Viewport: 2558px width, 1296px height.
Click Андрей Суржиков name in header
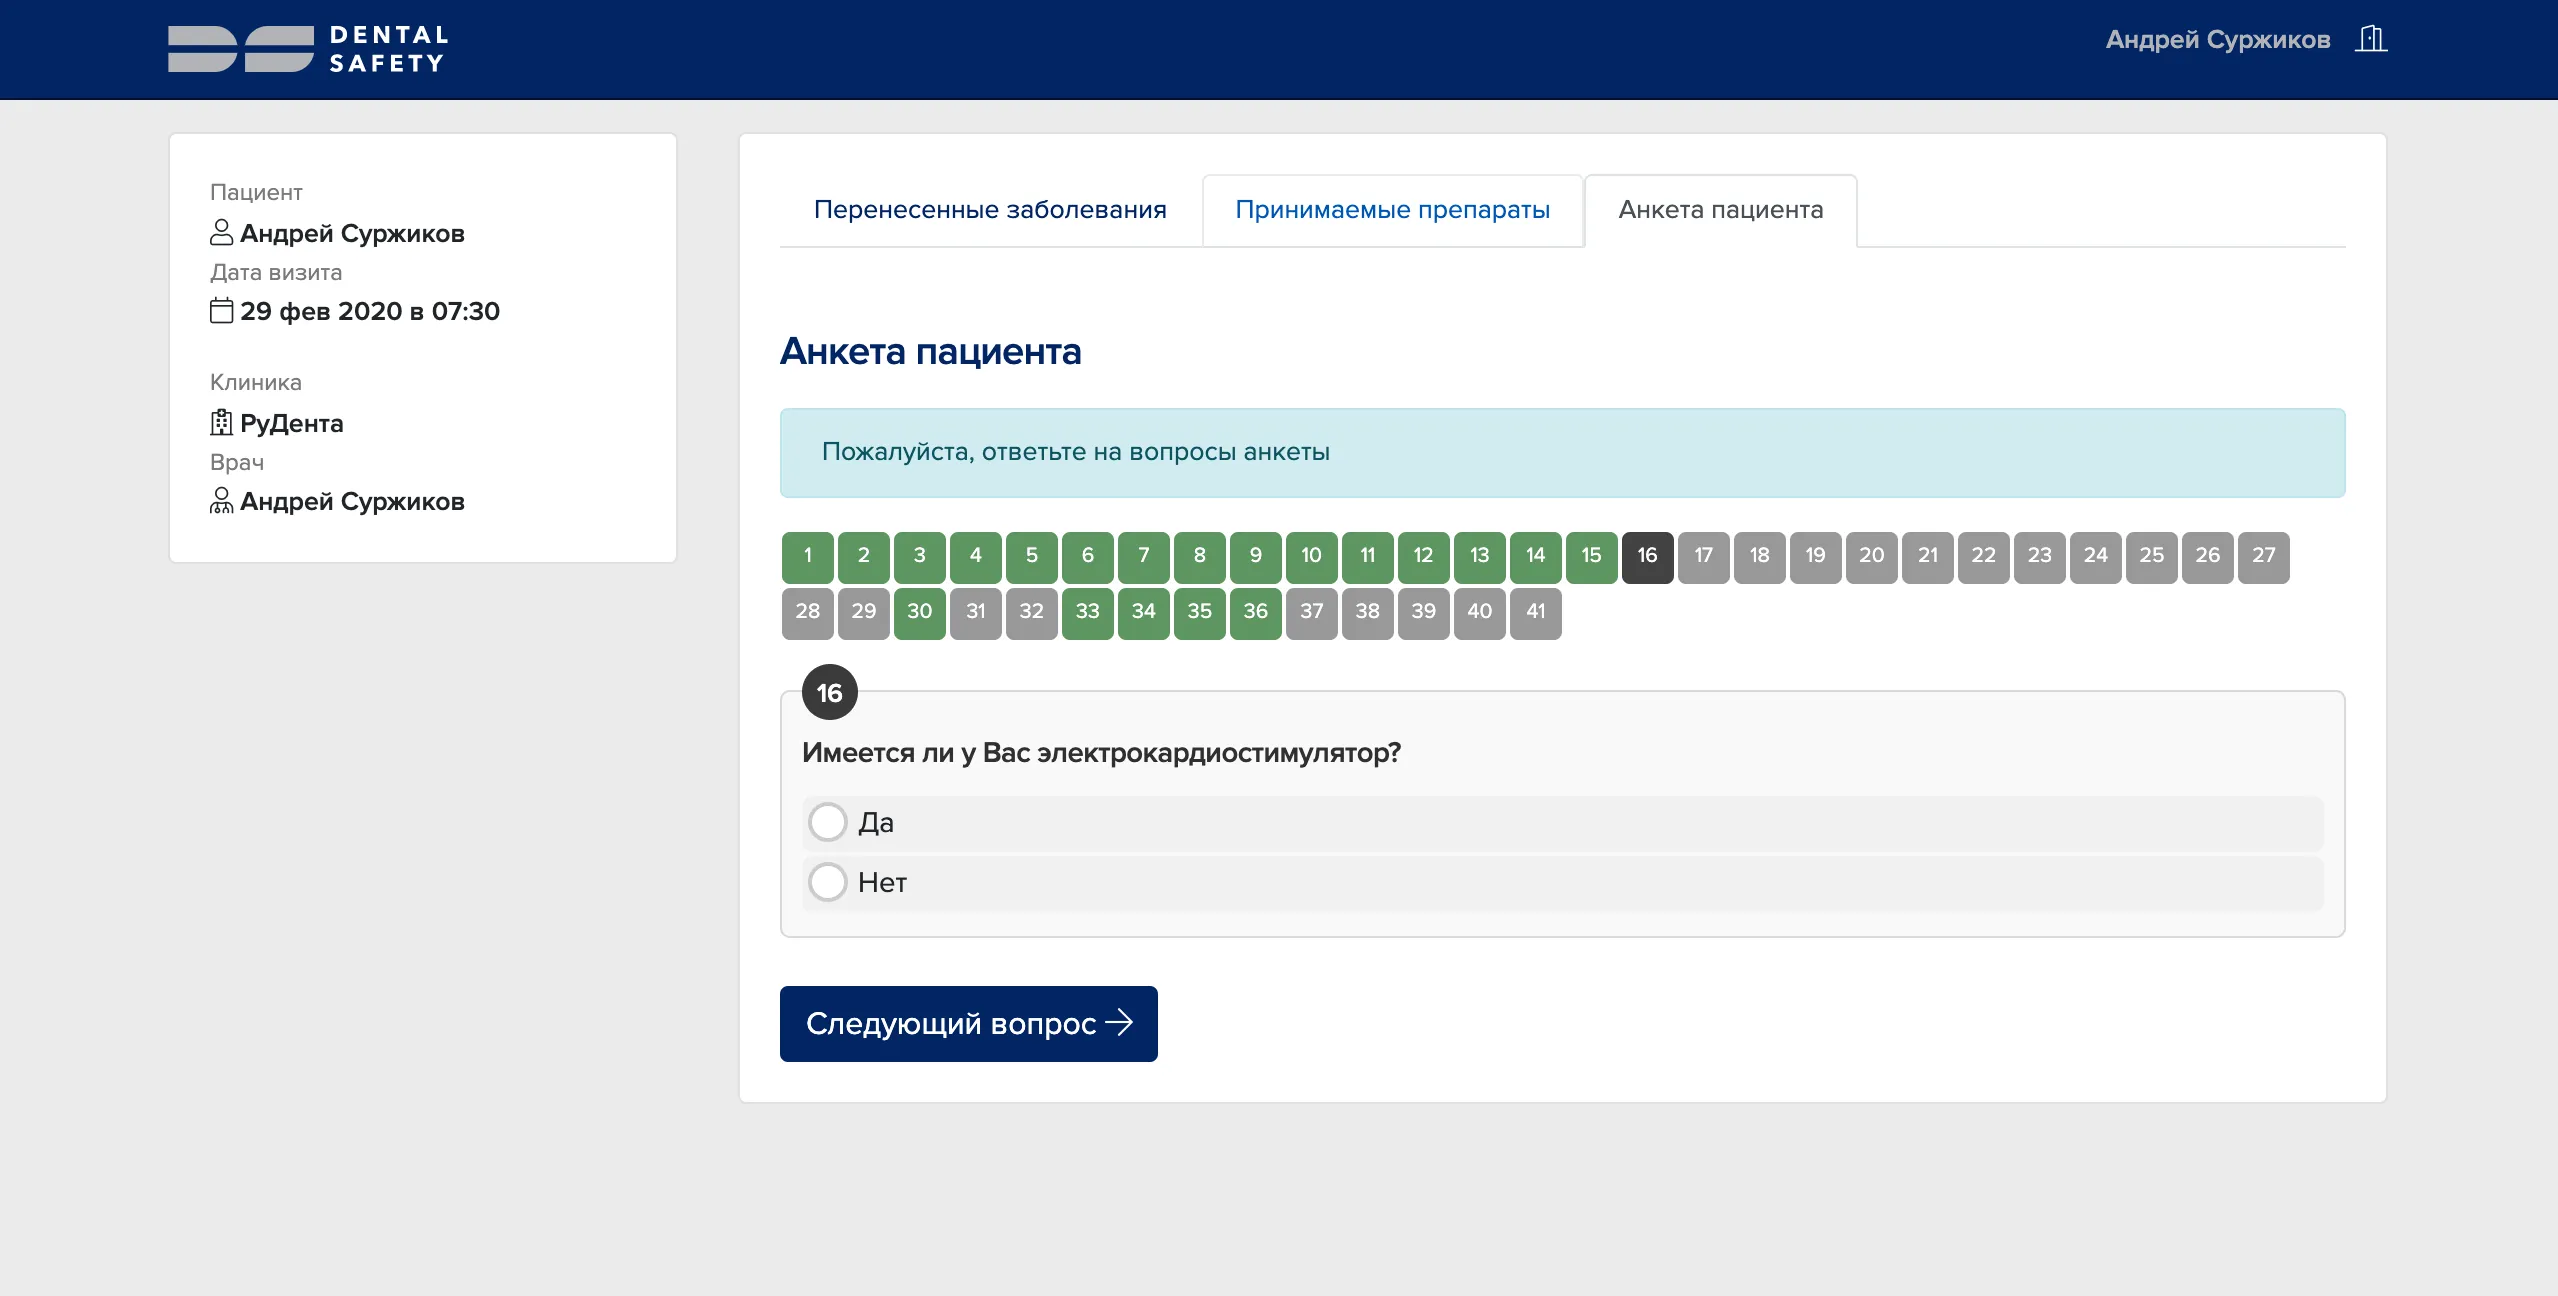2217,40
